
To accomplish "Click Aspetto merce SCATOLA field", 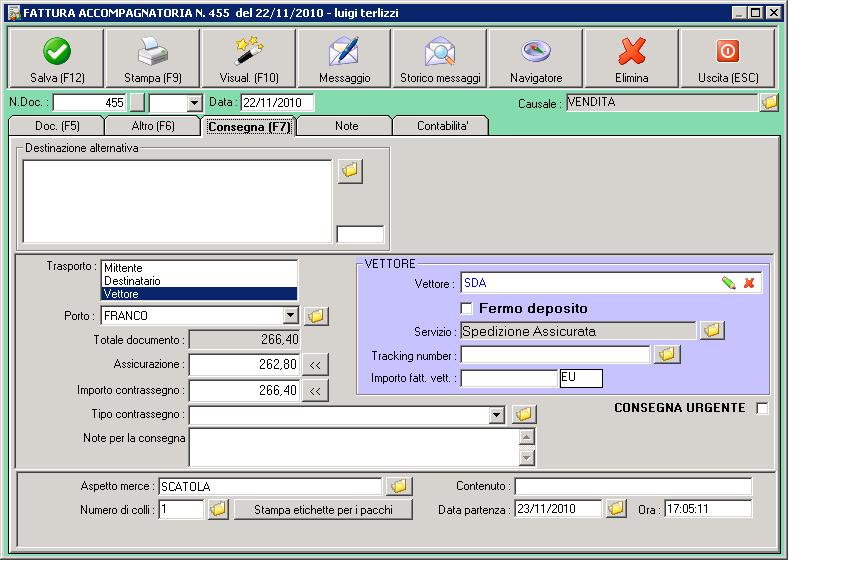I will pyautogui.click(x=270, y=486).
